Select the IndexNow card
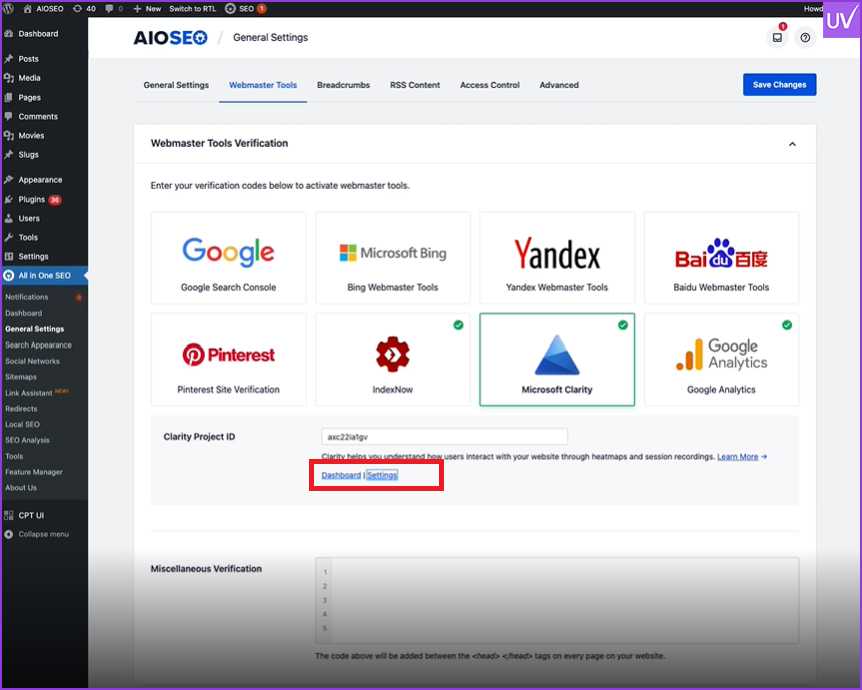 tap(393, 360)
